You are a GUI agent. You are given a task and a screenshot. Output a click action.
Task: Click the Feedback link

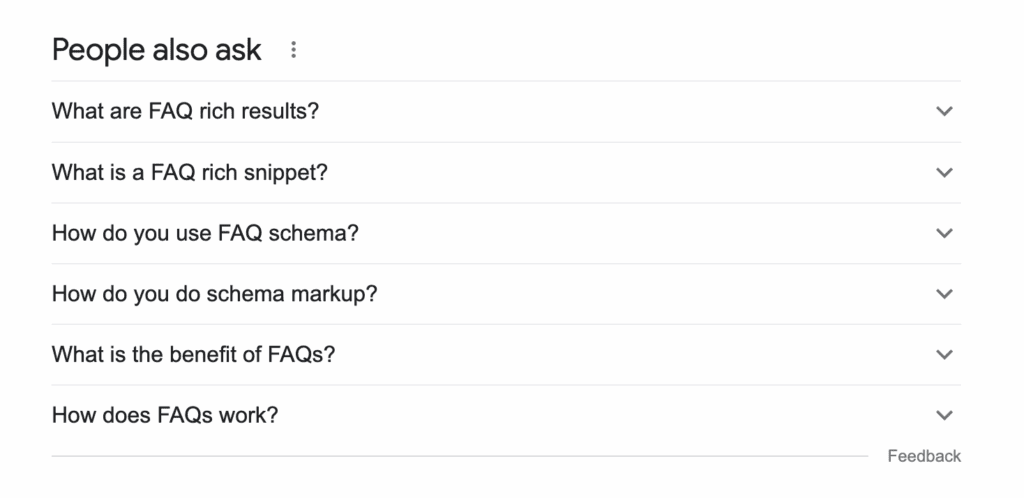[x=924, y=456]
